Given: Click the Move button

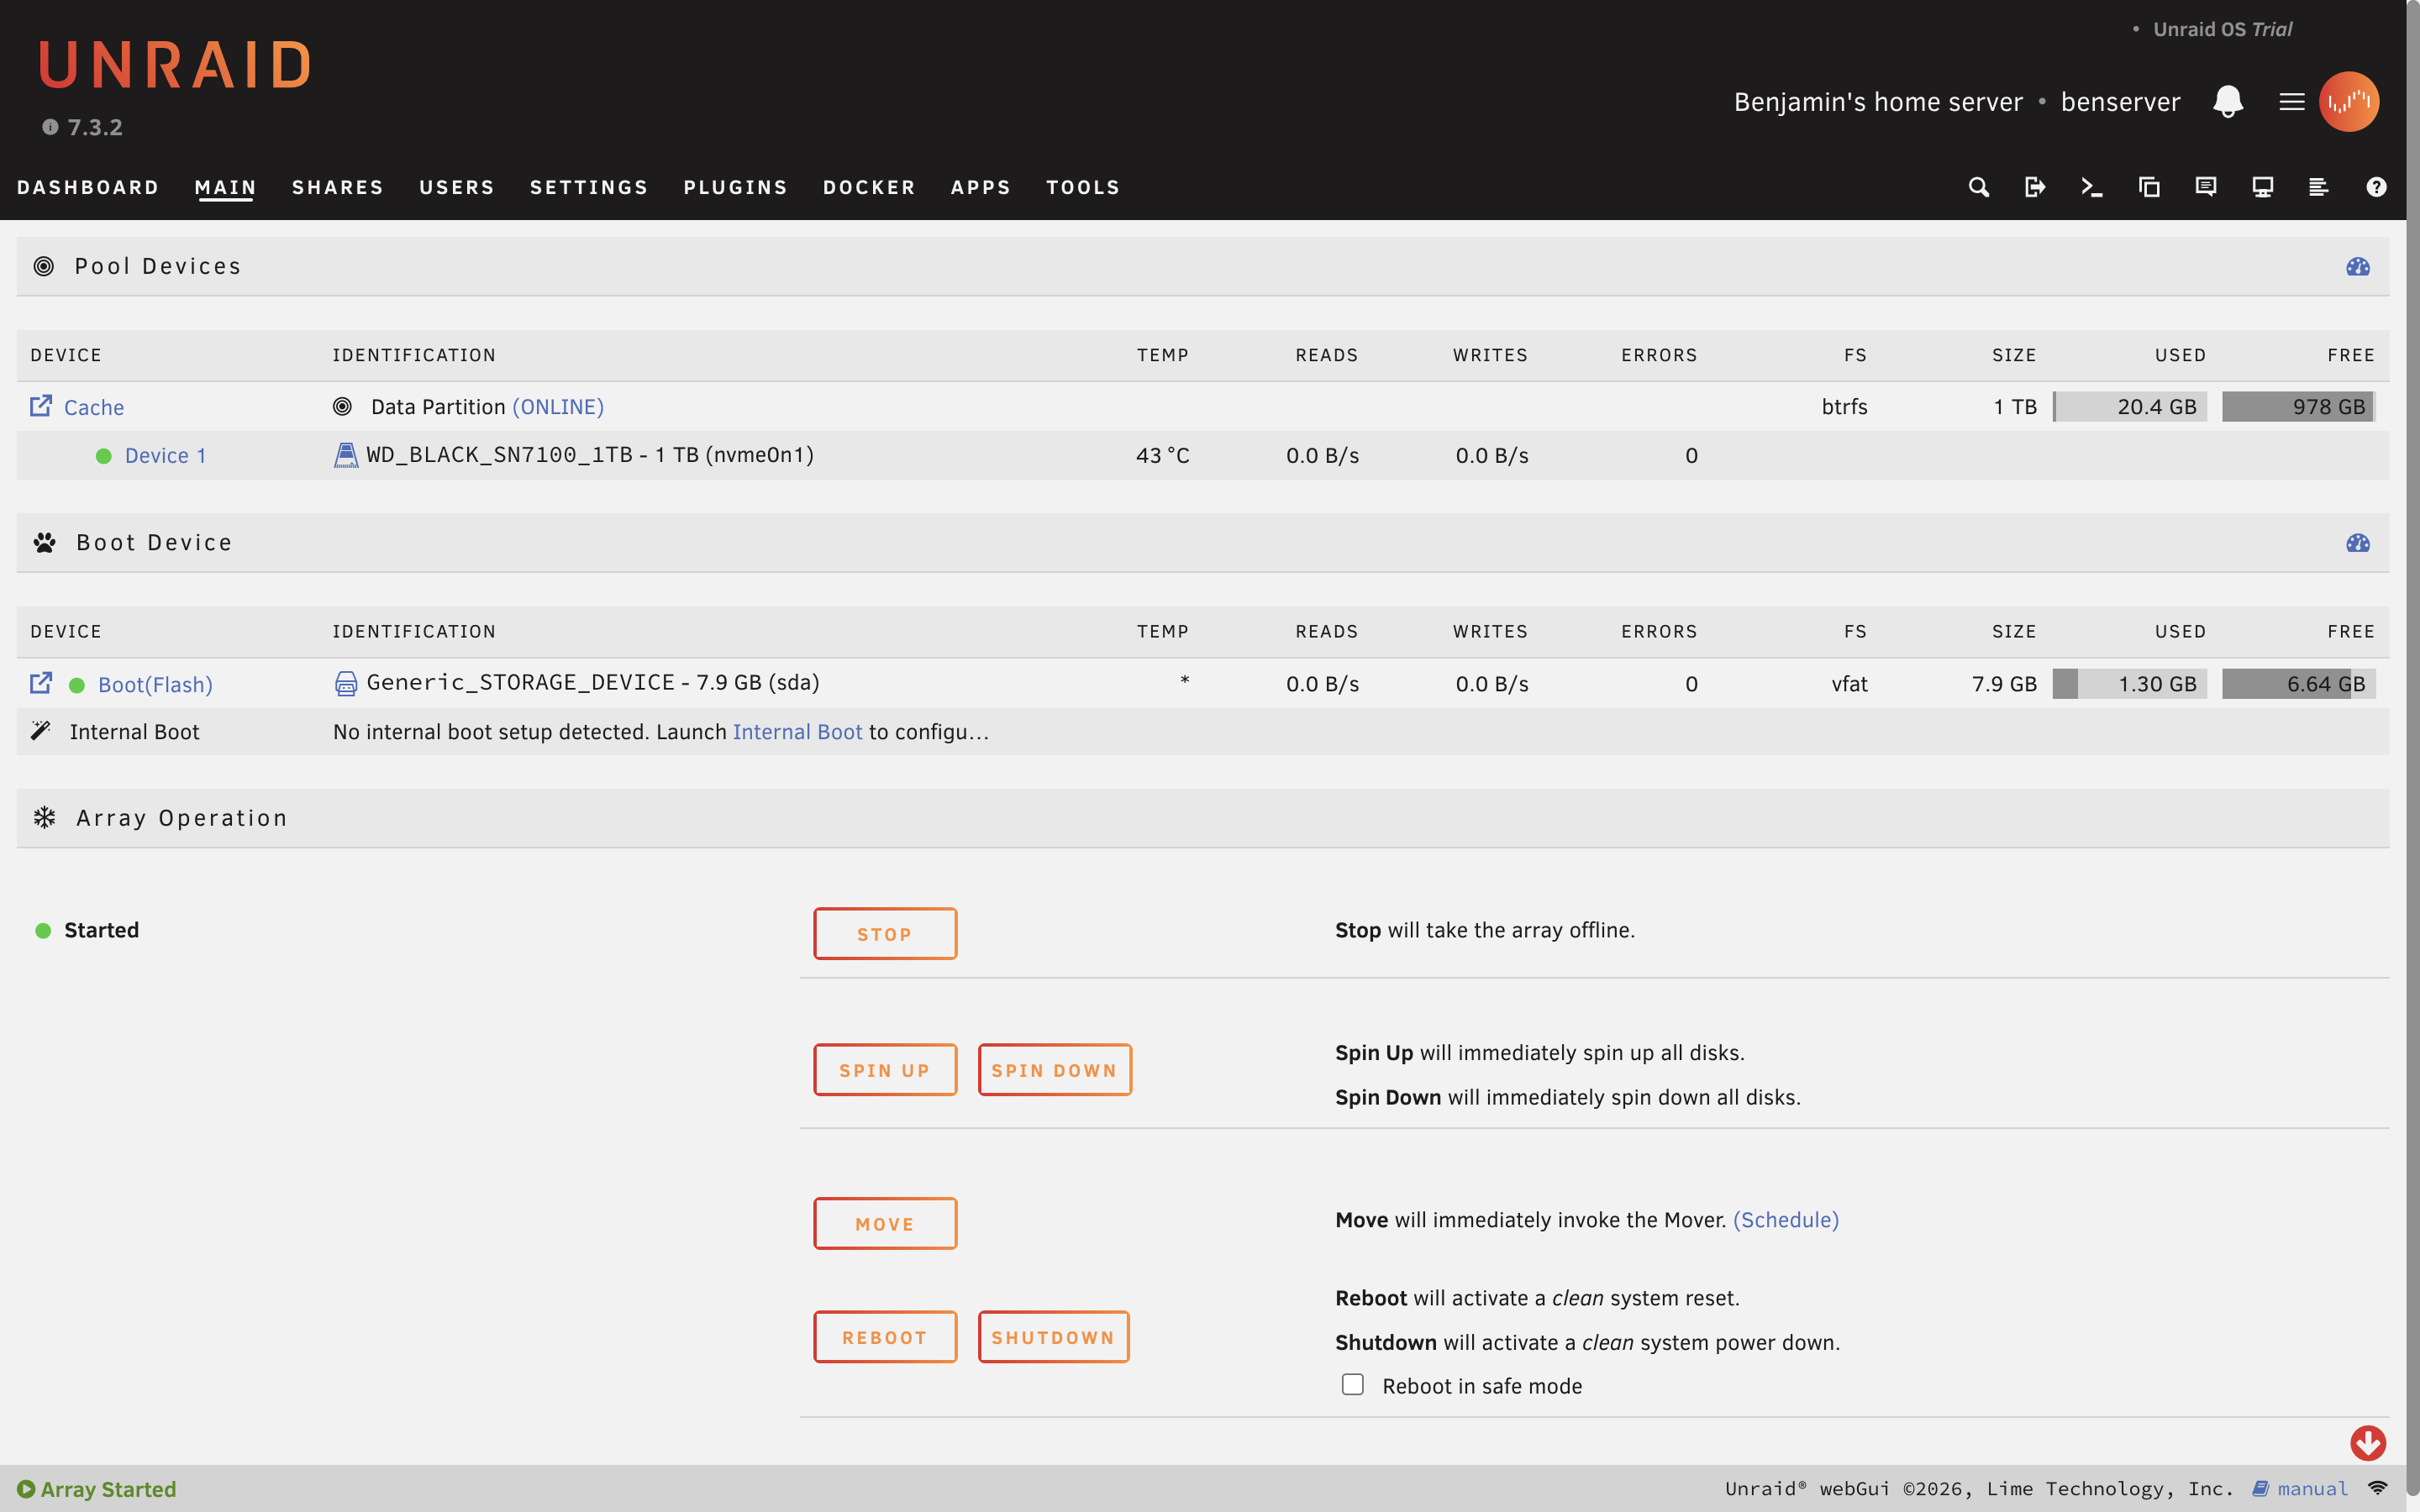Looking at the screenshot, I should click(885, 1223).
